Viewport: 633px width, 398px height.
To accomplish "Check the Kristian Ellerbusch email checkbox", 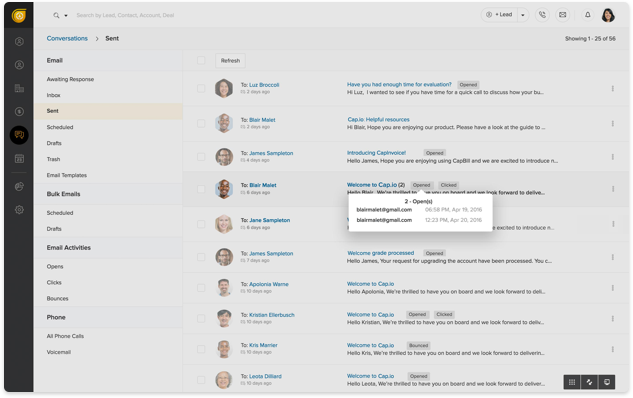I will 201,318.
